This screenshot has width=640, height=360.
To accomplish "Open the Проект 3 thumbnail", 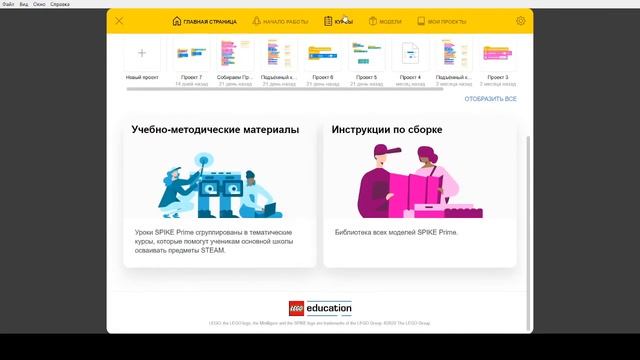I will tap(498, 53).
